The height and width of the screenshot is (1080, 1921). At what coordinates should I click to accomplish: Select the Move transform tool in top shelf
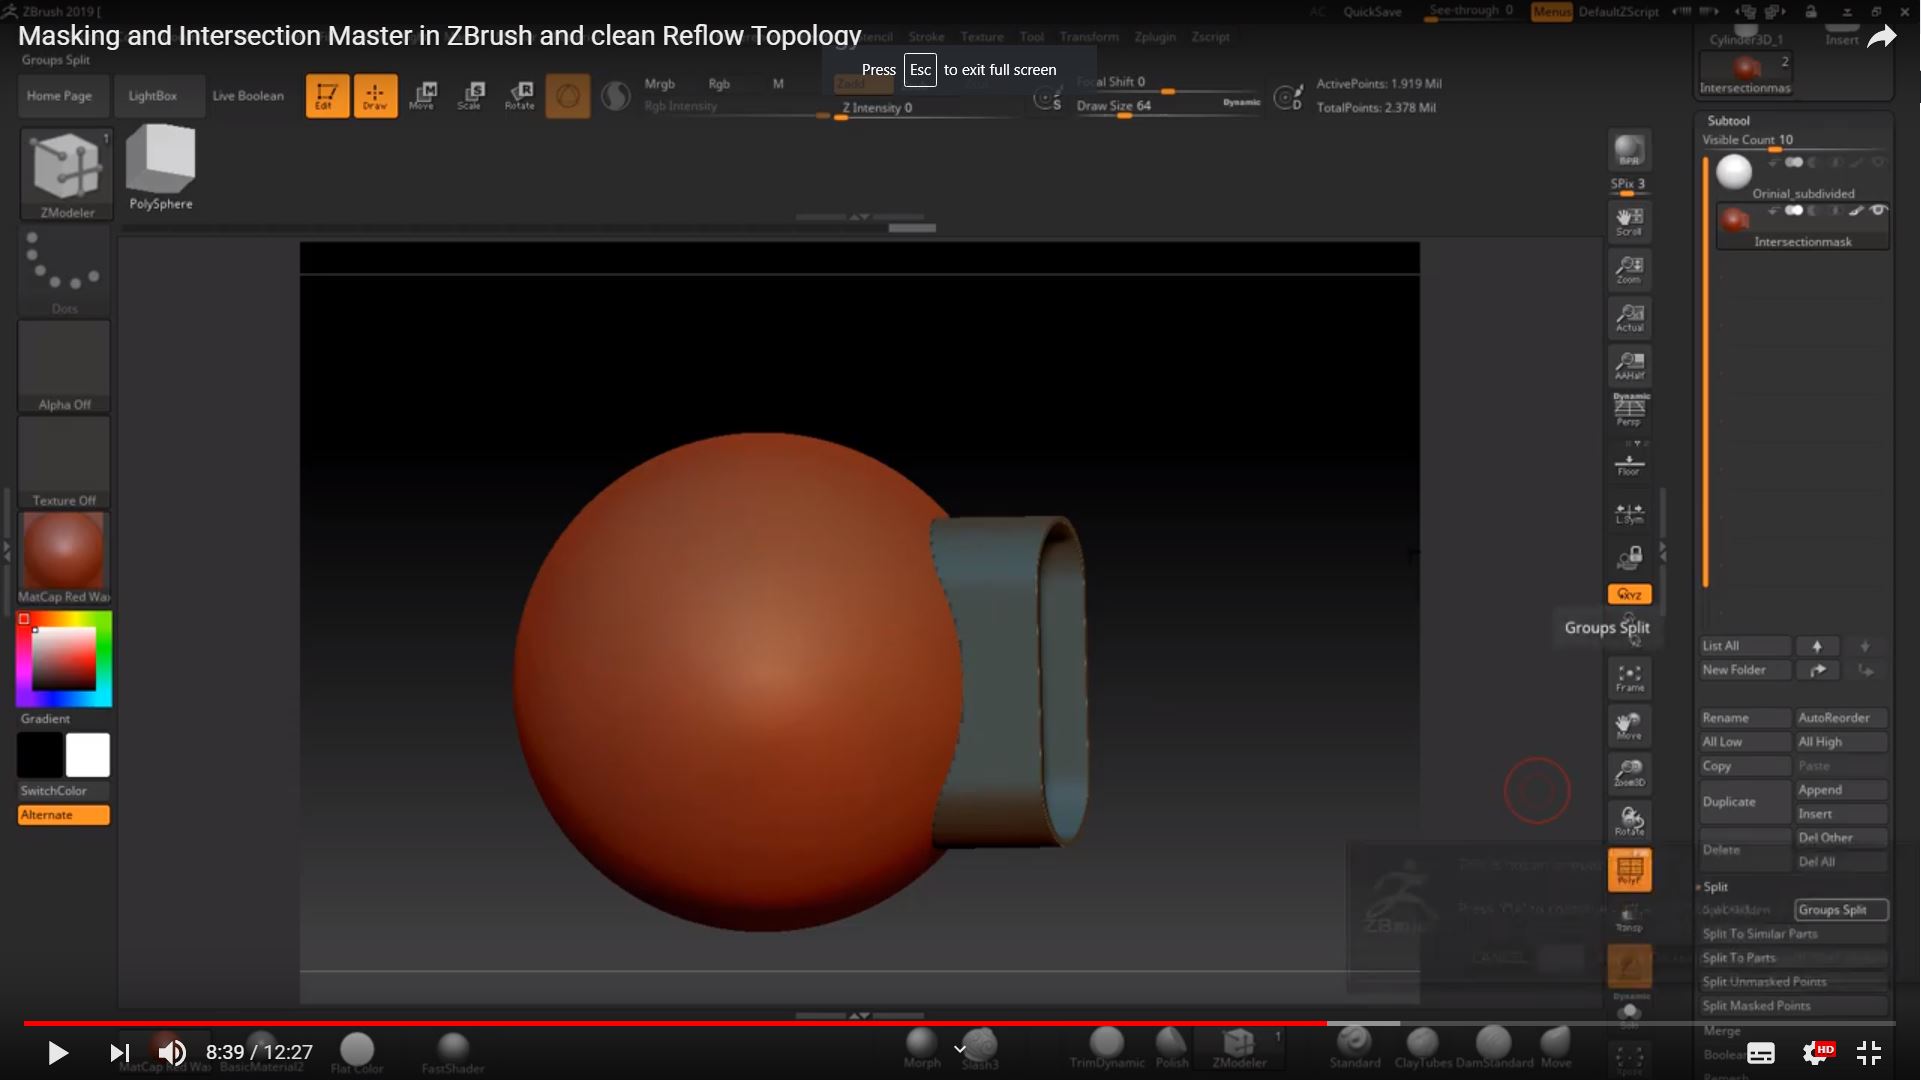click(422, 96)
